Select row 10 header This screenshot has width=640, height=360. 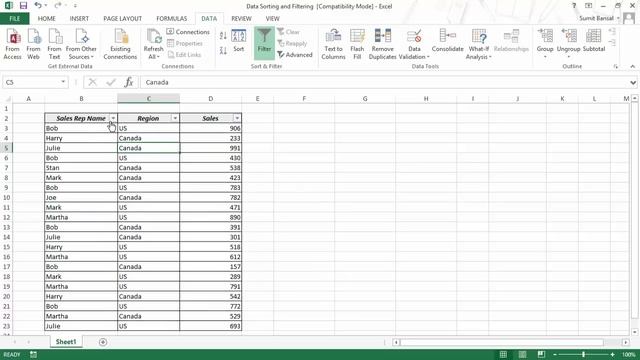pos(6,197)
